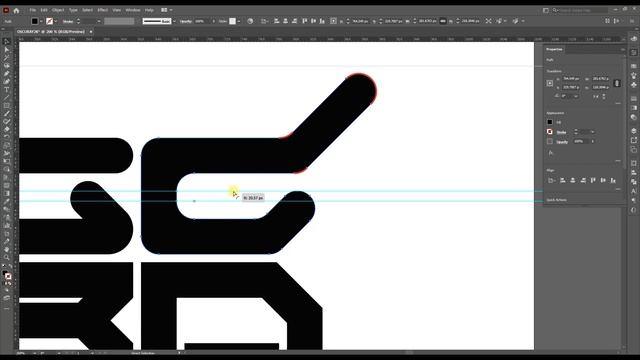Screen dimensions: 640x360
Task: Horizontal align left in Properties Align section
Action: pyautogui.click(x=563, y=180)
